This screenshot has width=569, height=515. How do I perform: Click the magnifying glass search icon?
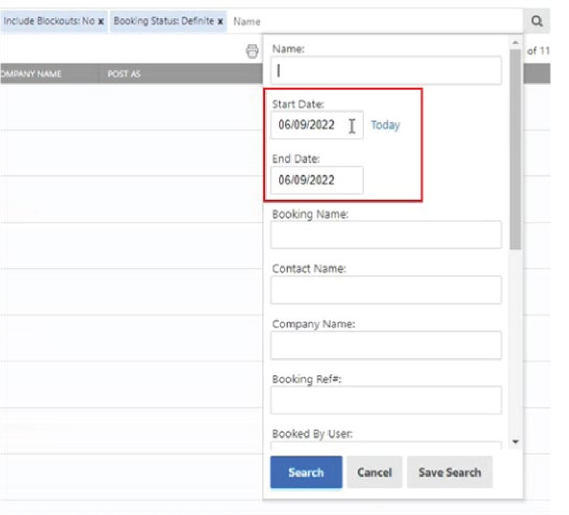(x=537, y=21)
